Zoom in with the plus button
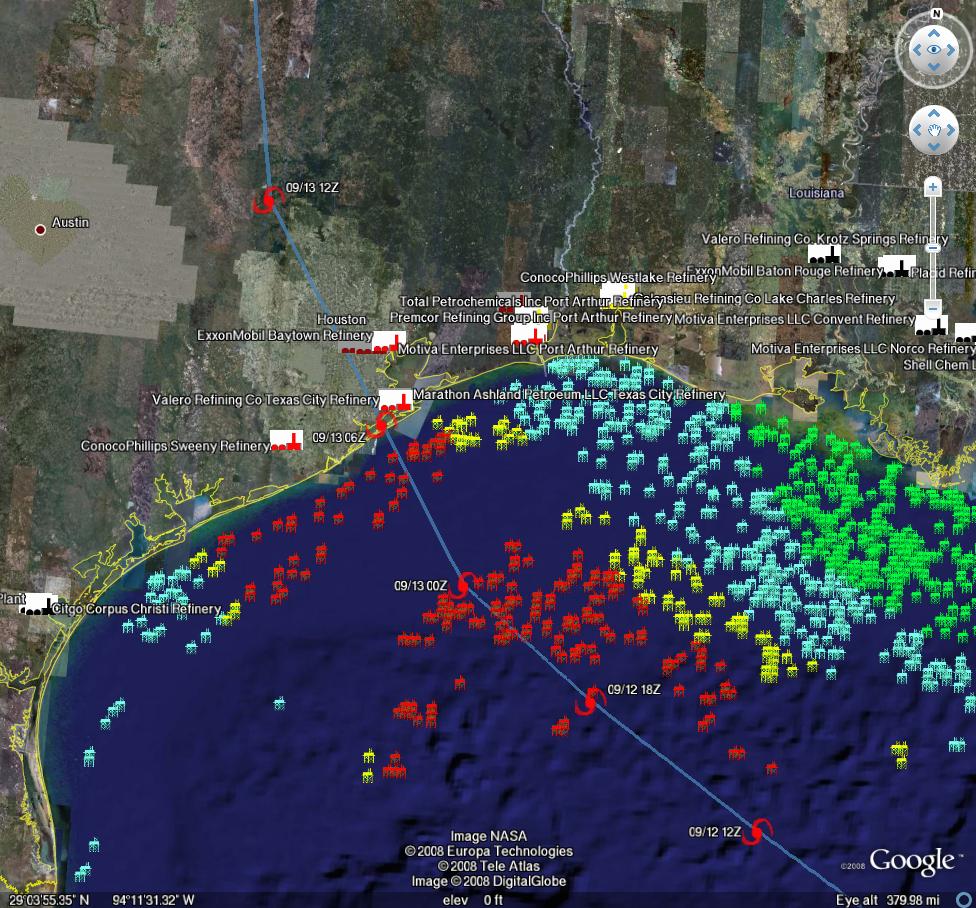The width and height of the screenshot is (976, 908). point(932,187)
